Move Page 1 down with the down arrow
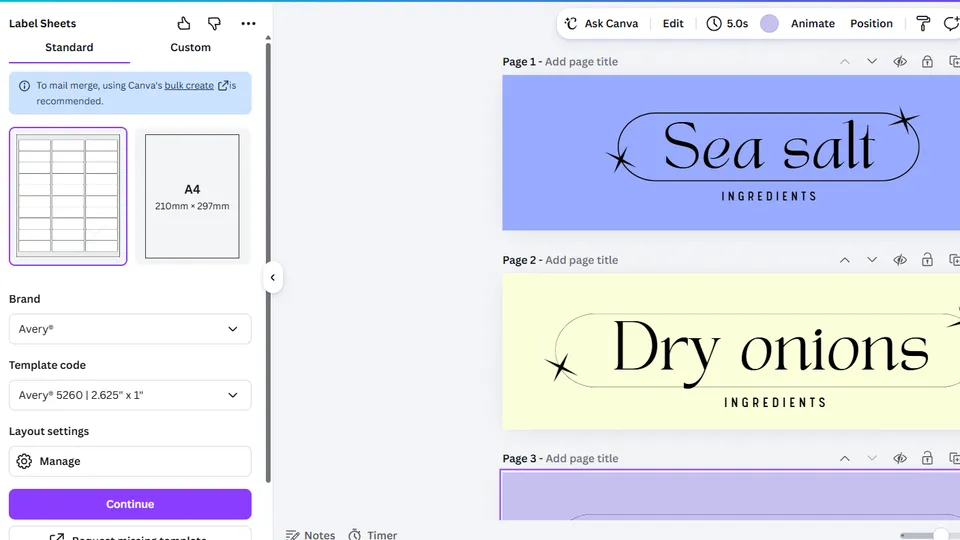This screenshot has width=960, height=540. pyautogui.click(x=872, y=61)
